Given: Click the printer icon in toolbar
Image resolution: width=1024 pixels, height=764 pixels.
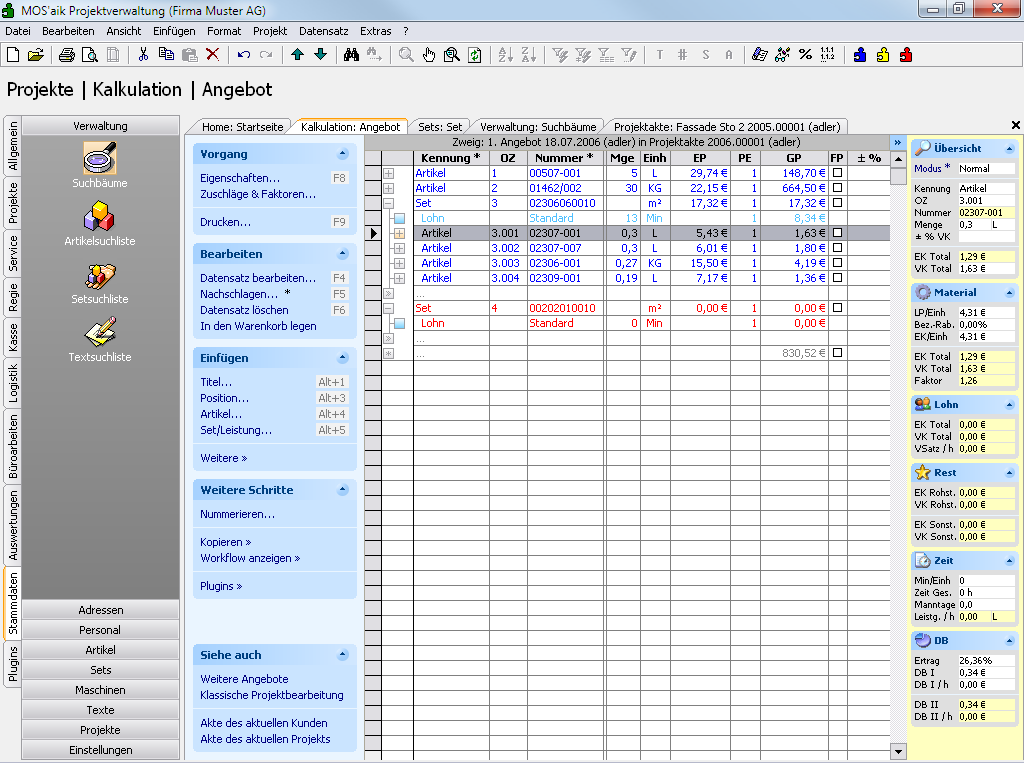Looking at the screenshot, I should pos(67,55).
